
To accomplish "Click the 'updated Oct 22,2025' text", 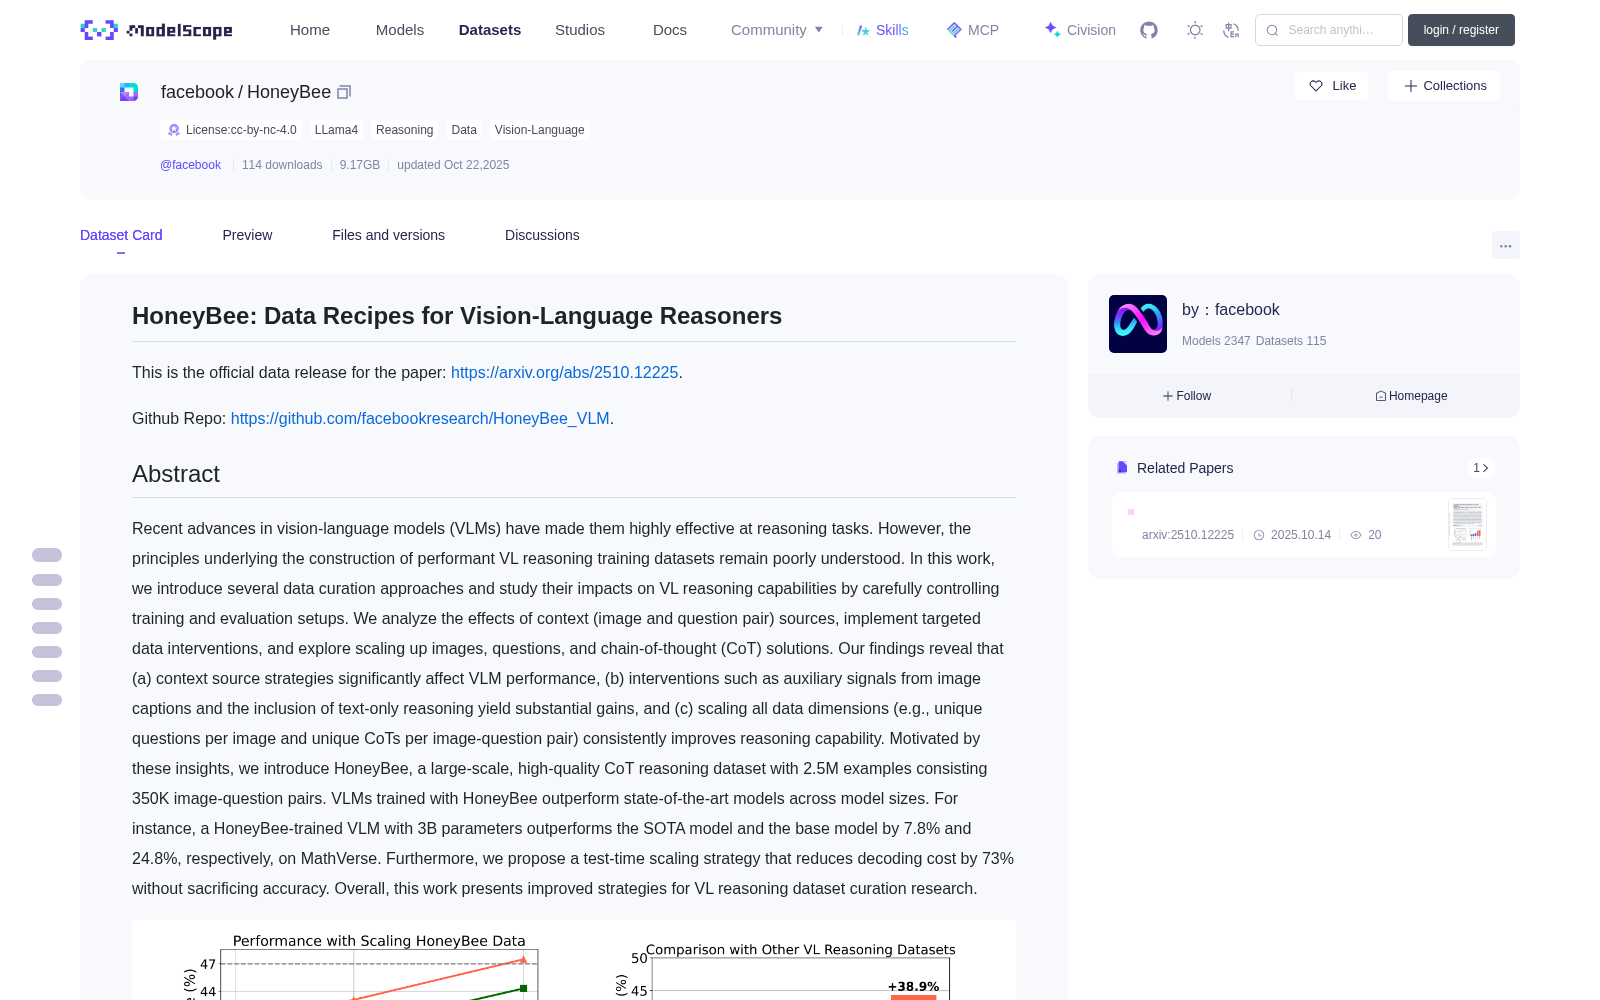I will point(453,165).
